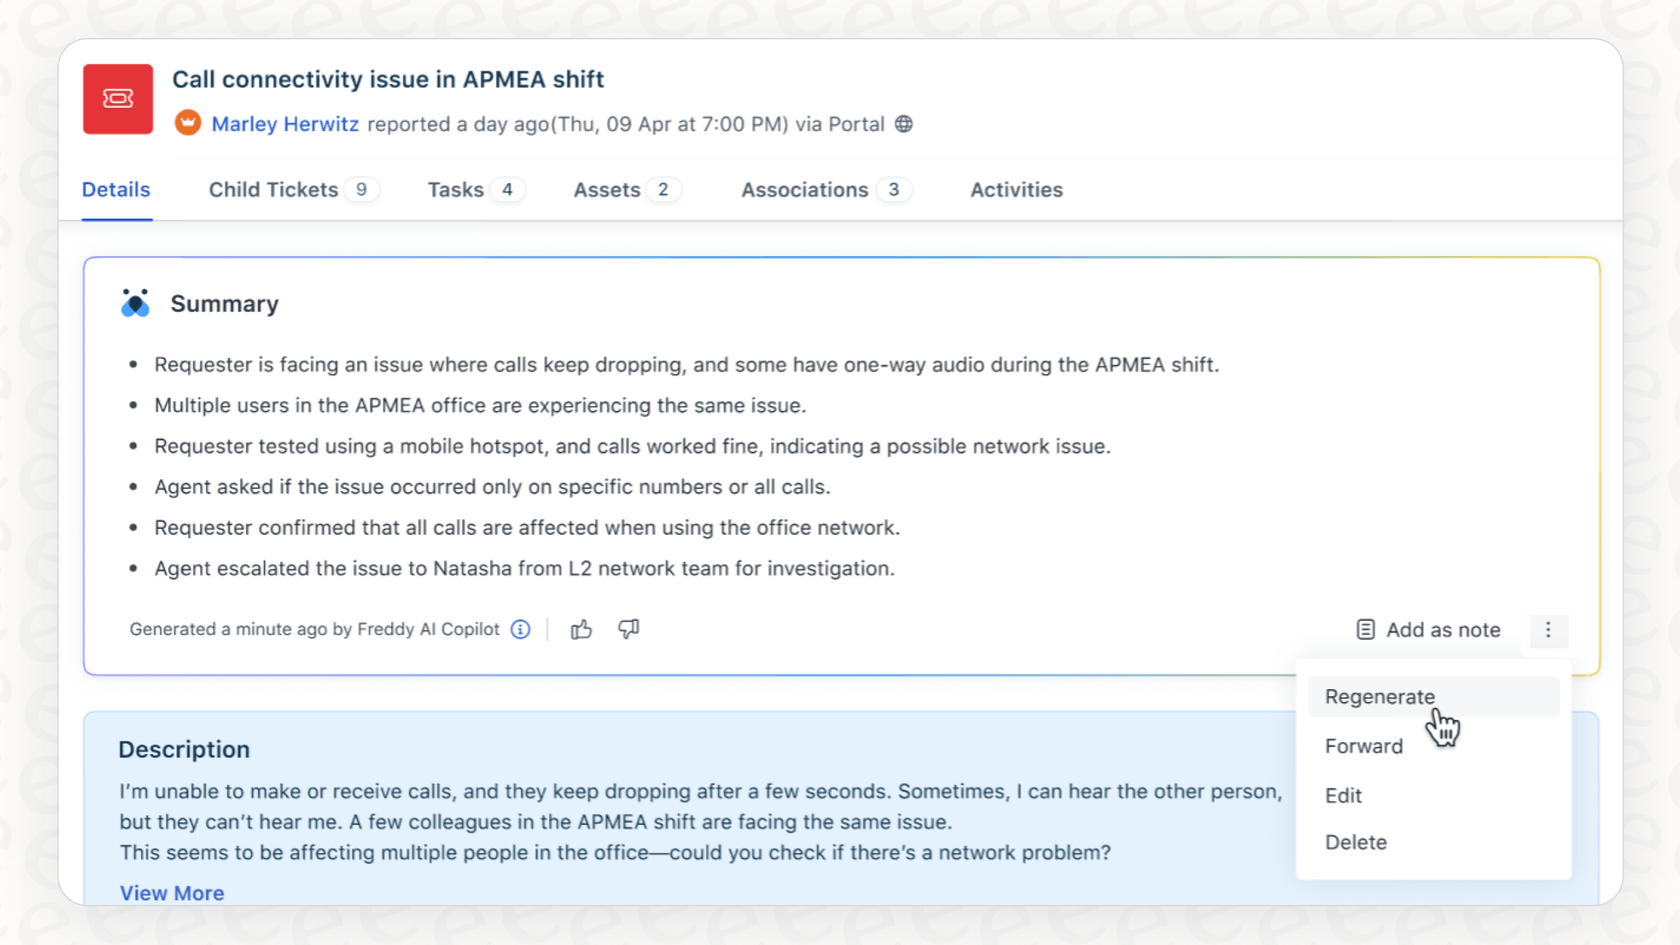Open Marley Herwitz's profile link
1680x945 pixels.
[285, 123]
